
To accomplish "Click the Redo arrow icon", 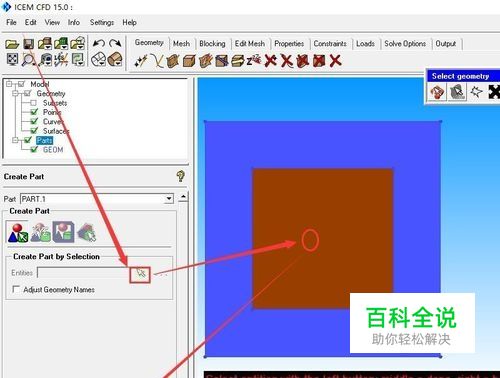I will 115,44.
